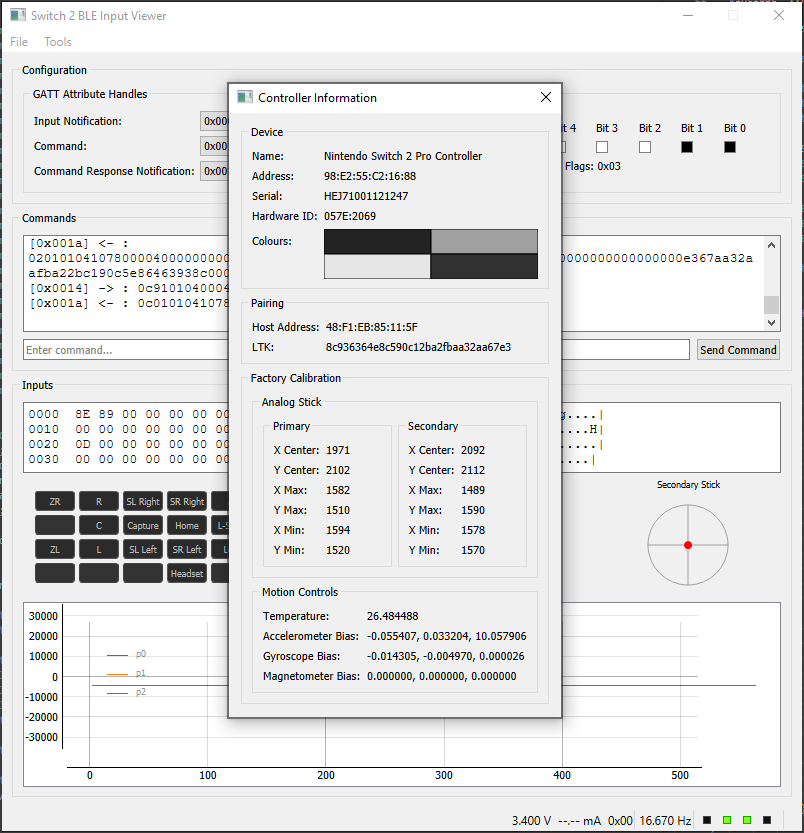The width and height of the screenshot is (804, 833).
Task: Click the Command Response Notification handle field
Action: pos(214,171)
